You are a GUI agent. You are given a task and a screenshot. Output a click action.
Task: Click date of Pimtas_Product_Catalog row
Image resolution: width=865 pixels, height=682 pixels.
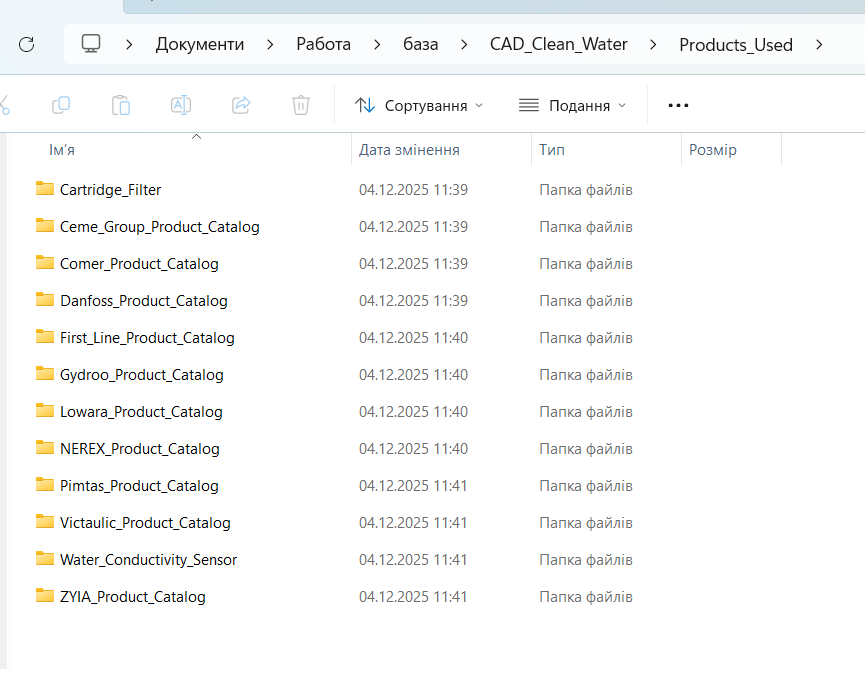(x=413, y=486)
